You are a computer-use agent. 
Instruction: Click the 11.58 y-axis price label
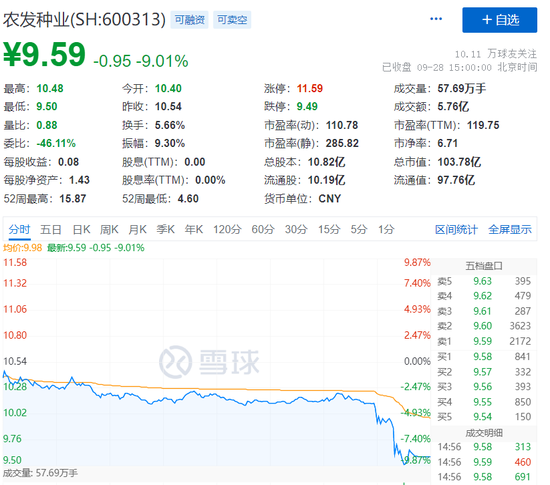pyautogui.click(x=15, y=263)
